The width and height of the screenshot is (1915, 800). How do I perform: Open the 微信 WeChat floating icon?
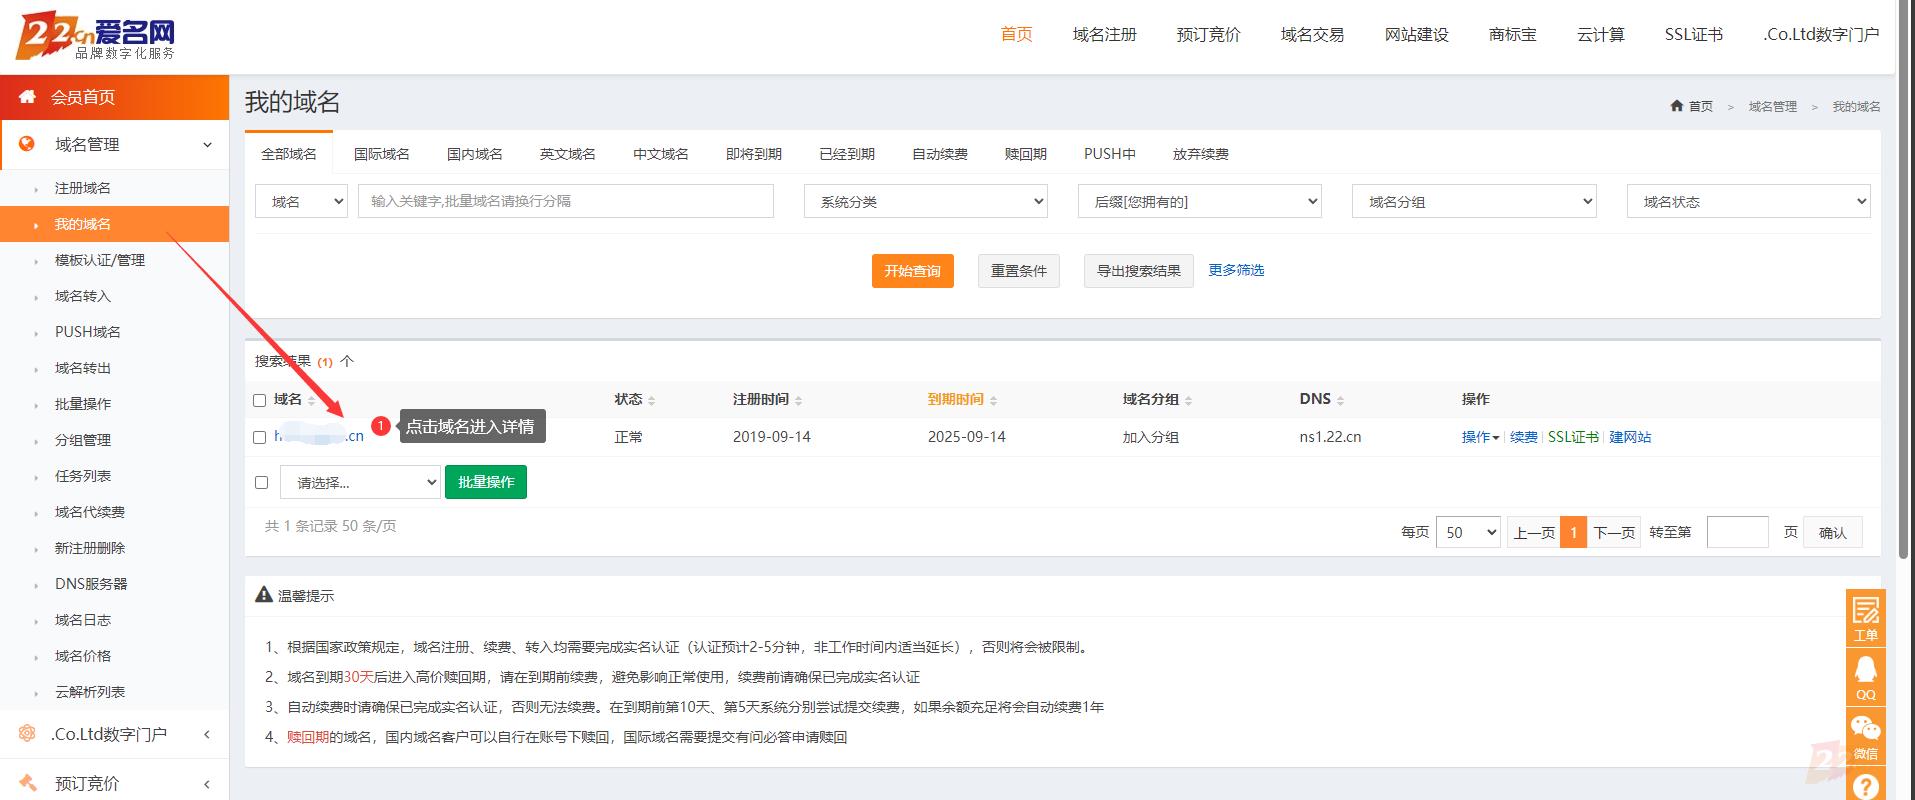[1865, 734]
